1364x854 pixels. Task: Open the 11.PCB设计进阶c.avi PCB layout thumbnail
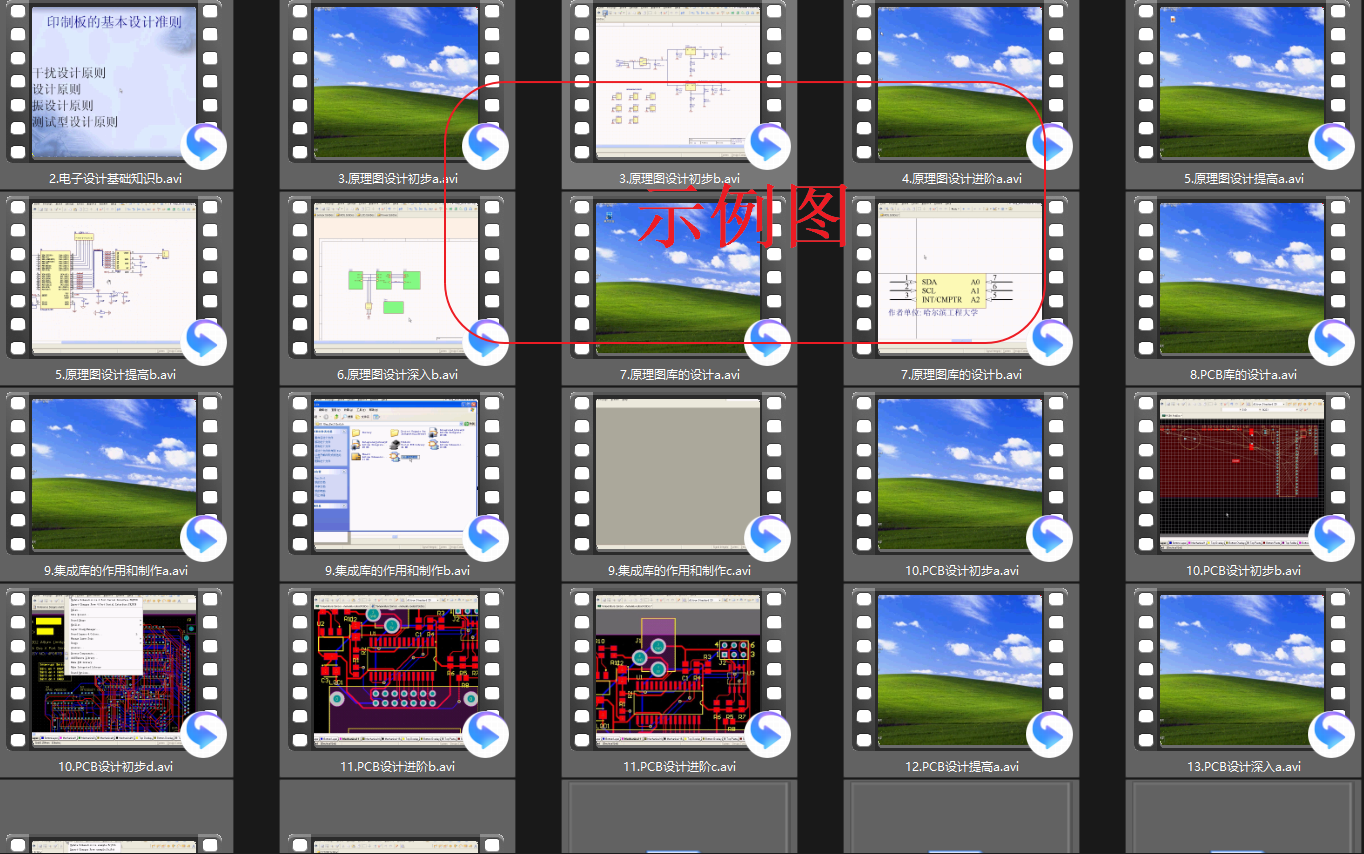point(678,670)
